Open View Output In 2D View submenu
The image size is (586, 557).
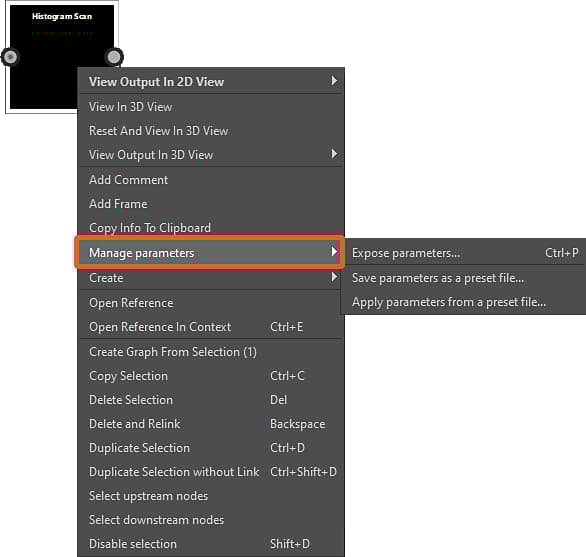pyautogui.click(x=211, y=81)
